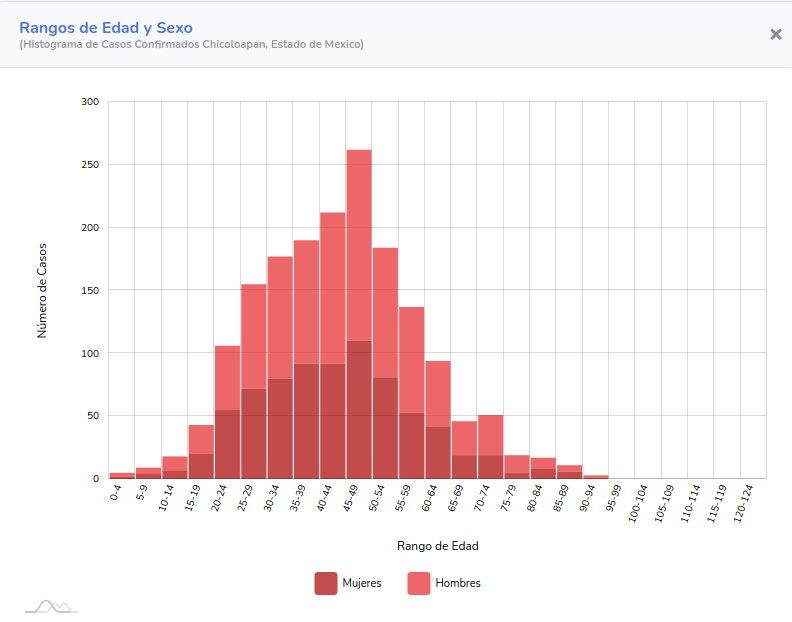Select the Mujeres bar for 45-49 range
Viewport: 792px width, 622px height.
tap(359, 410)
